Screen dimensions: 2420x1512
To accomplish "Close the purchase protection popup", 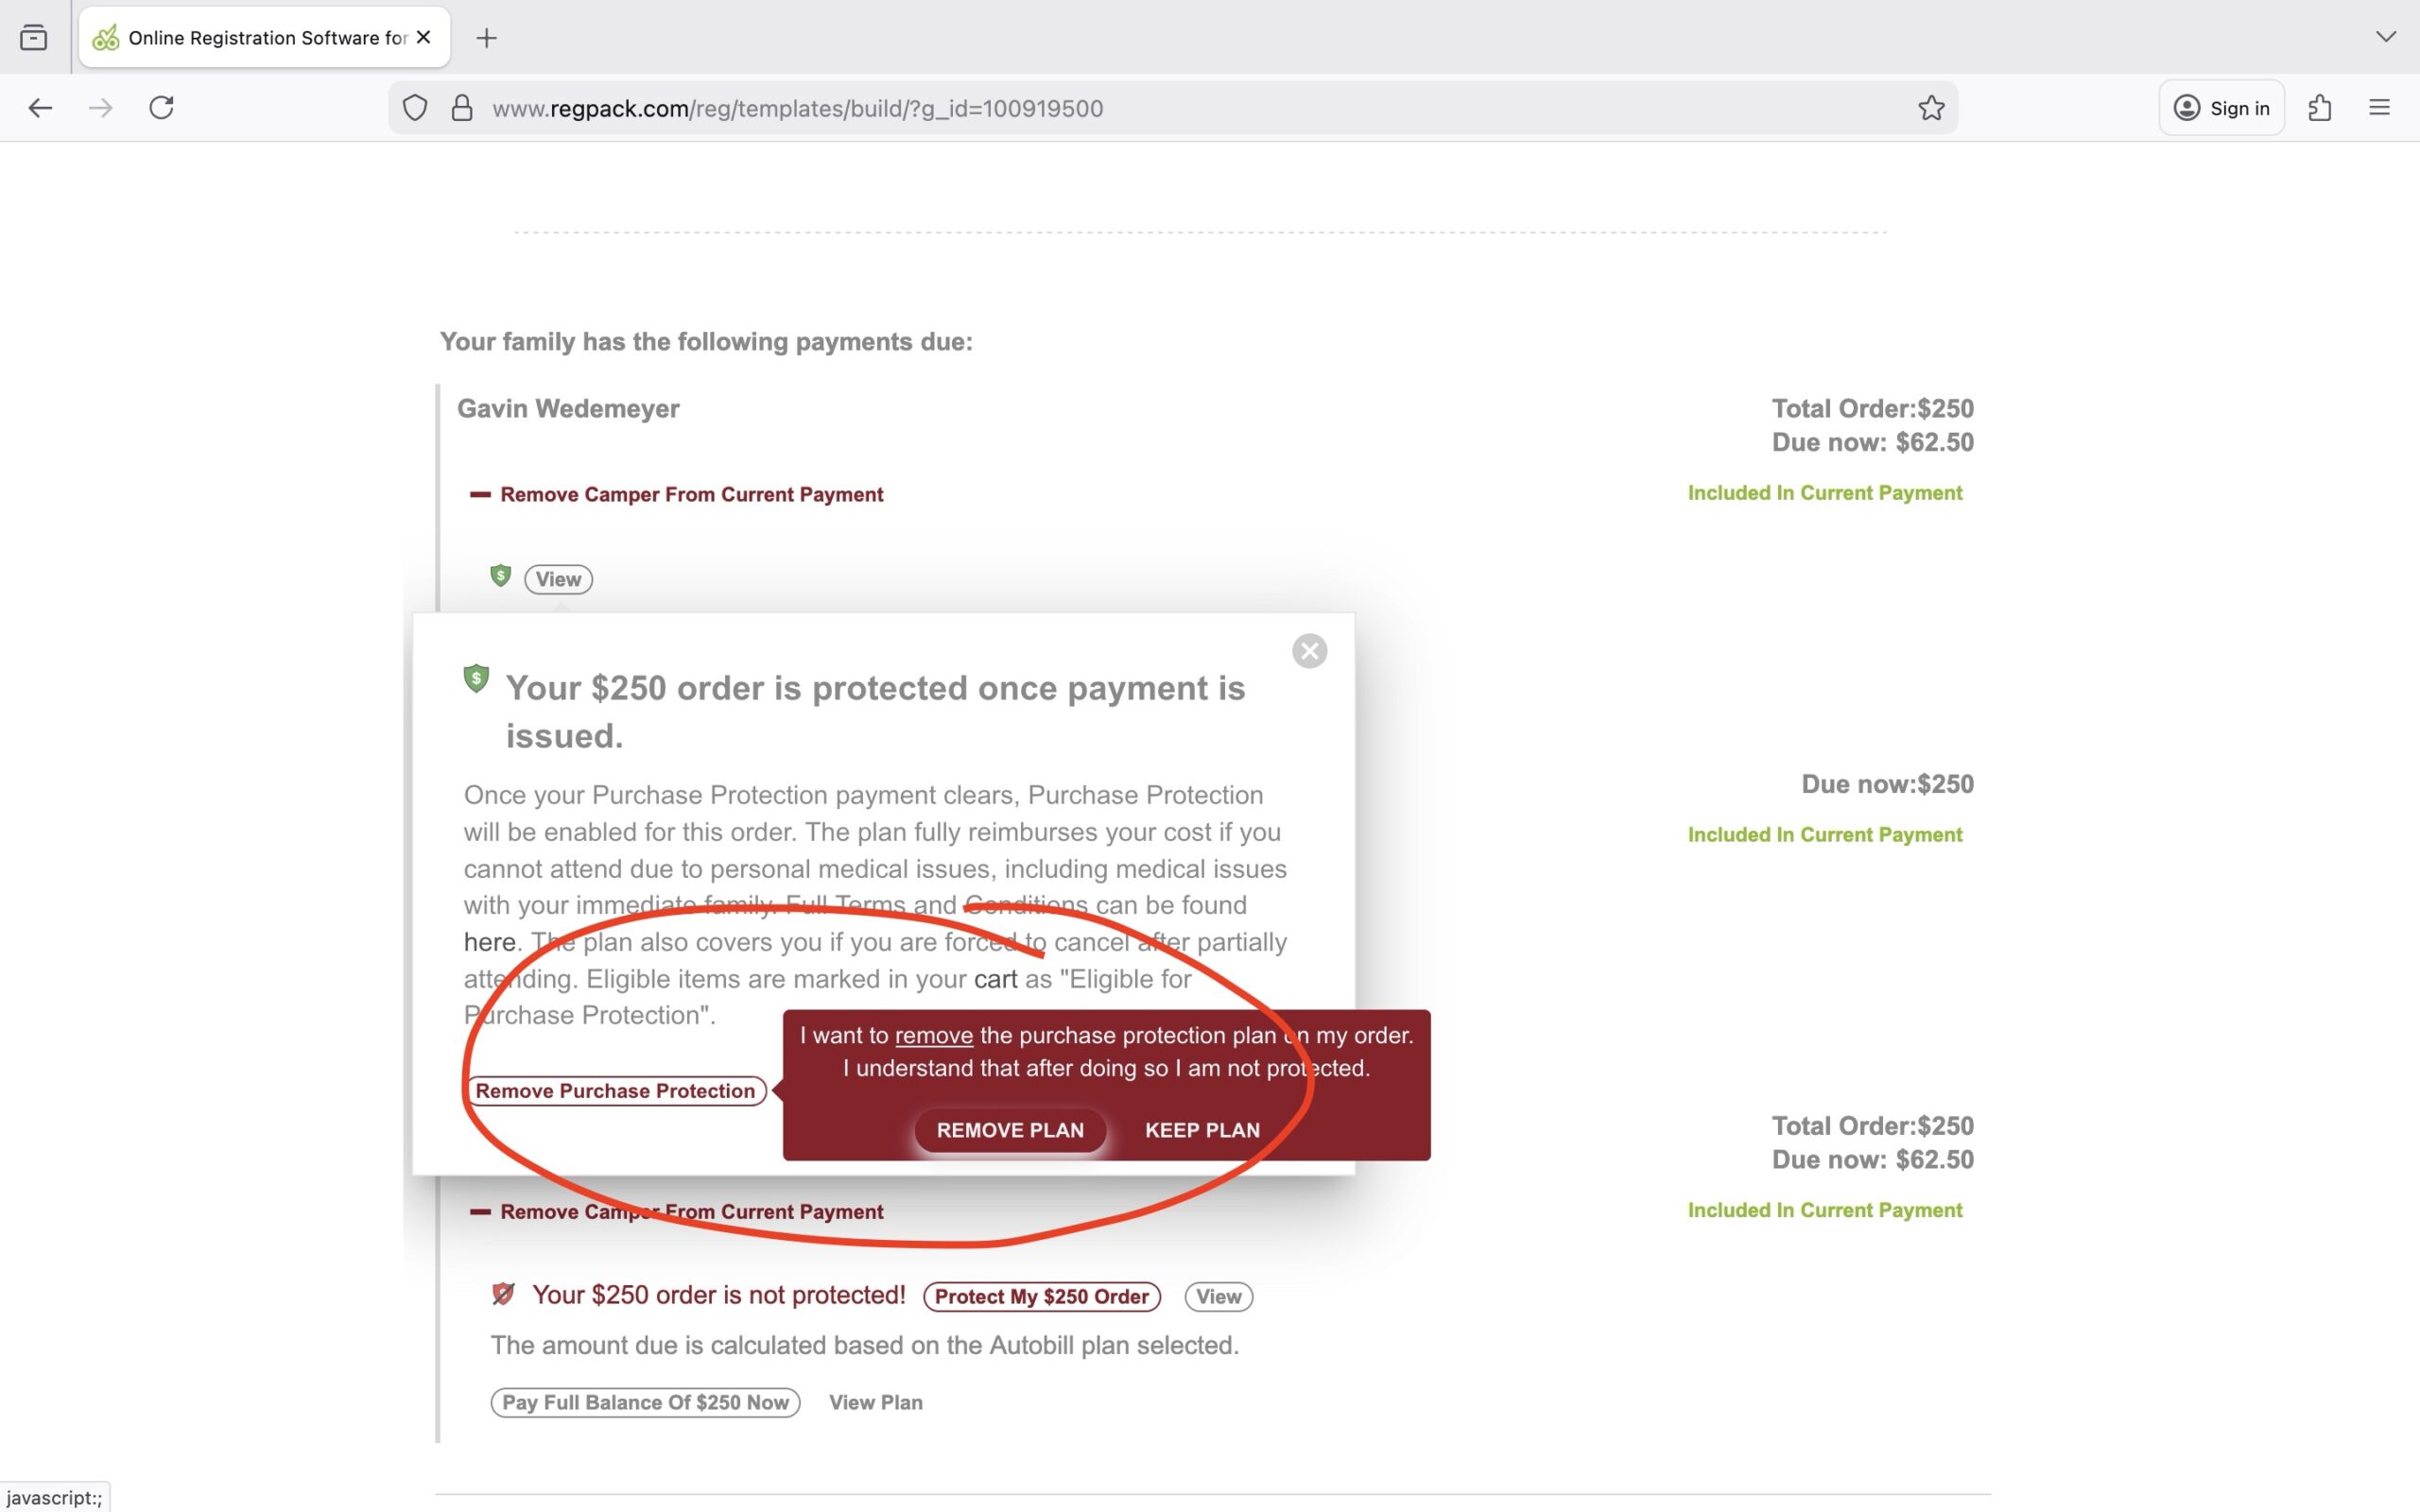I will (x=1309, y=651).
